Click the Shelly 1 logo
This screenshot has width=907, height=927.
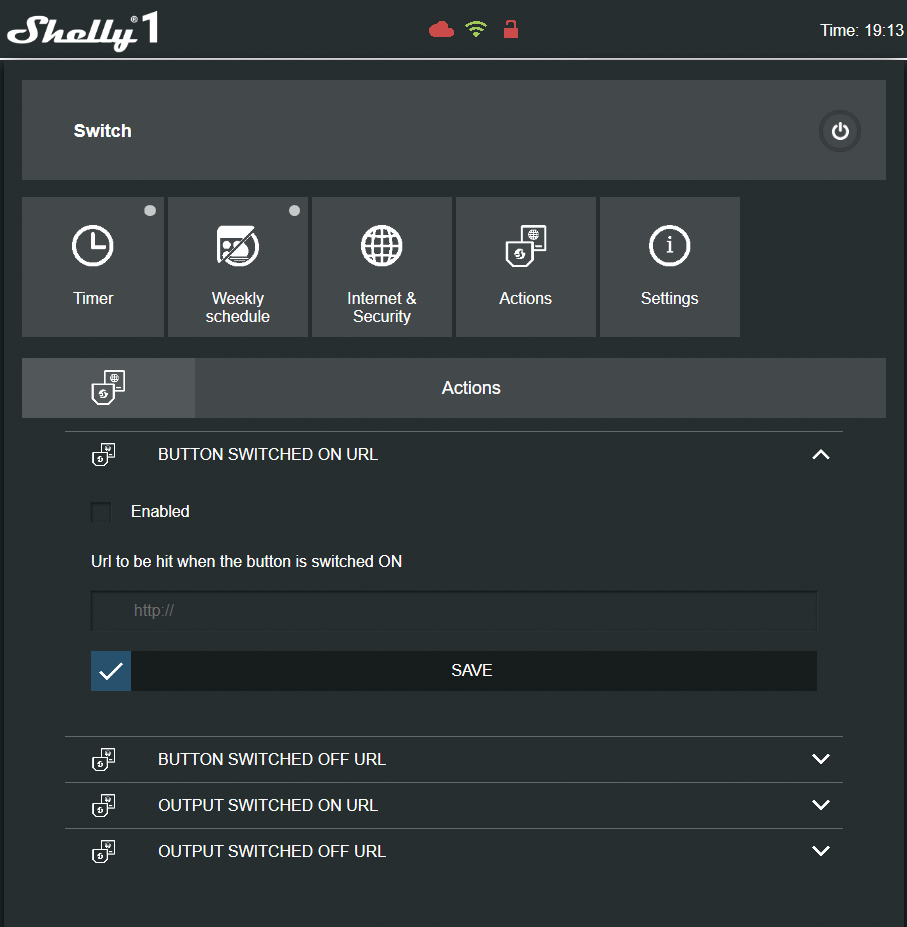point(83,31)
